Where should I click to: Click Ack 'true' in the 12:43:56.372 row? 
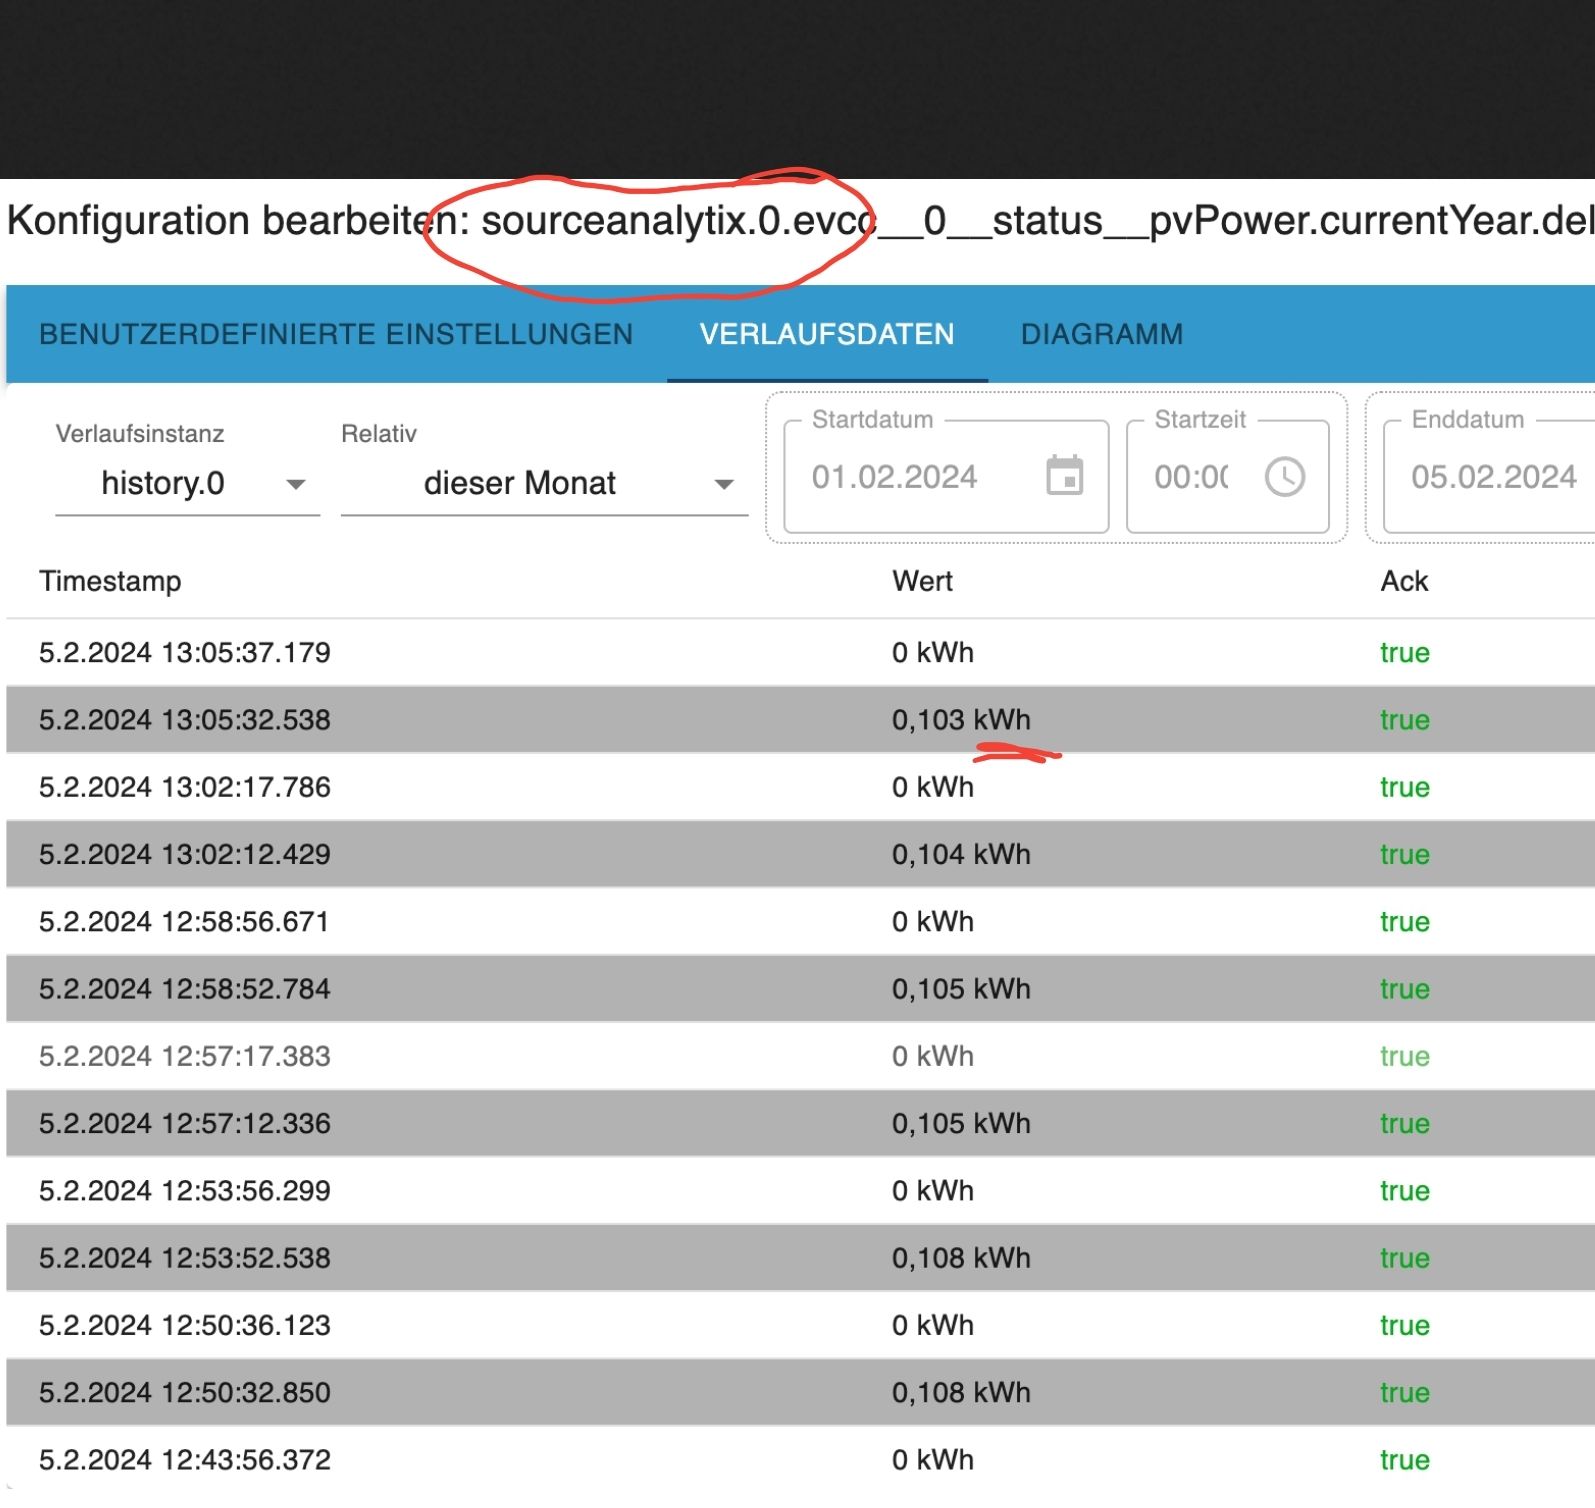(x=1405, y=1460)
